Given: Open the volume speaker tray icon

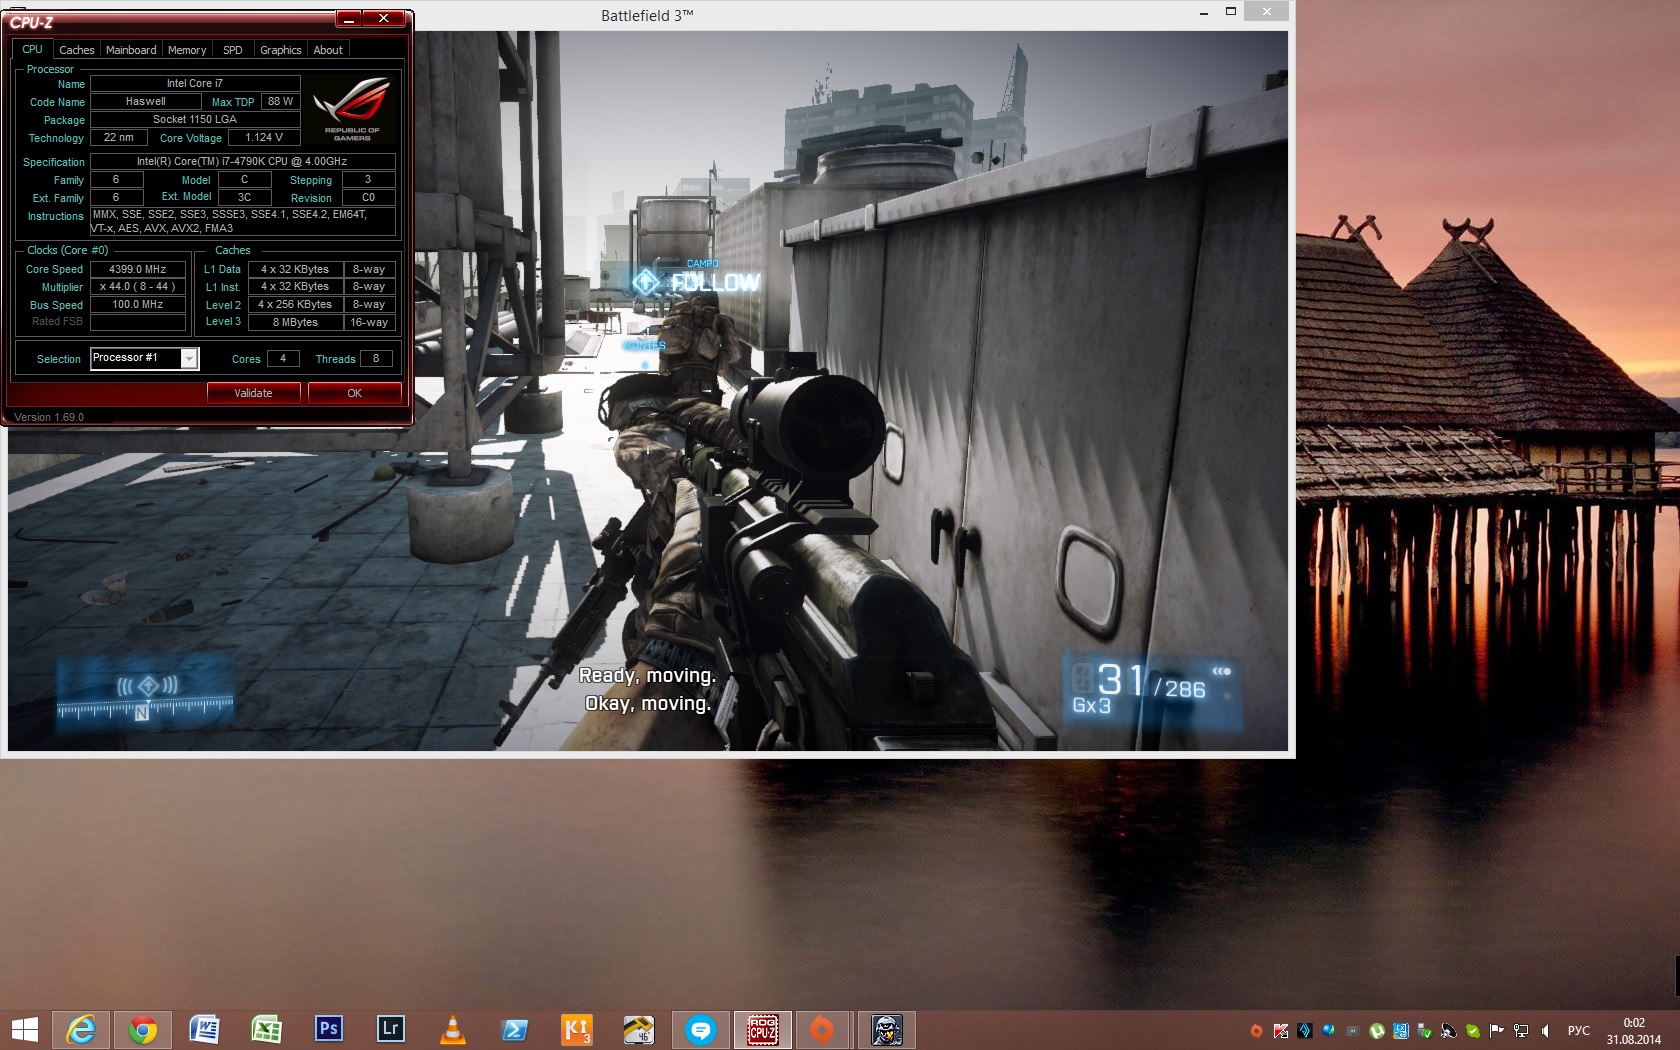Looking at the screenshot, I should (1545, 1031).
